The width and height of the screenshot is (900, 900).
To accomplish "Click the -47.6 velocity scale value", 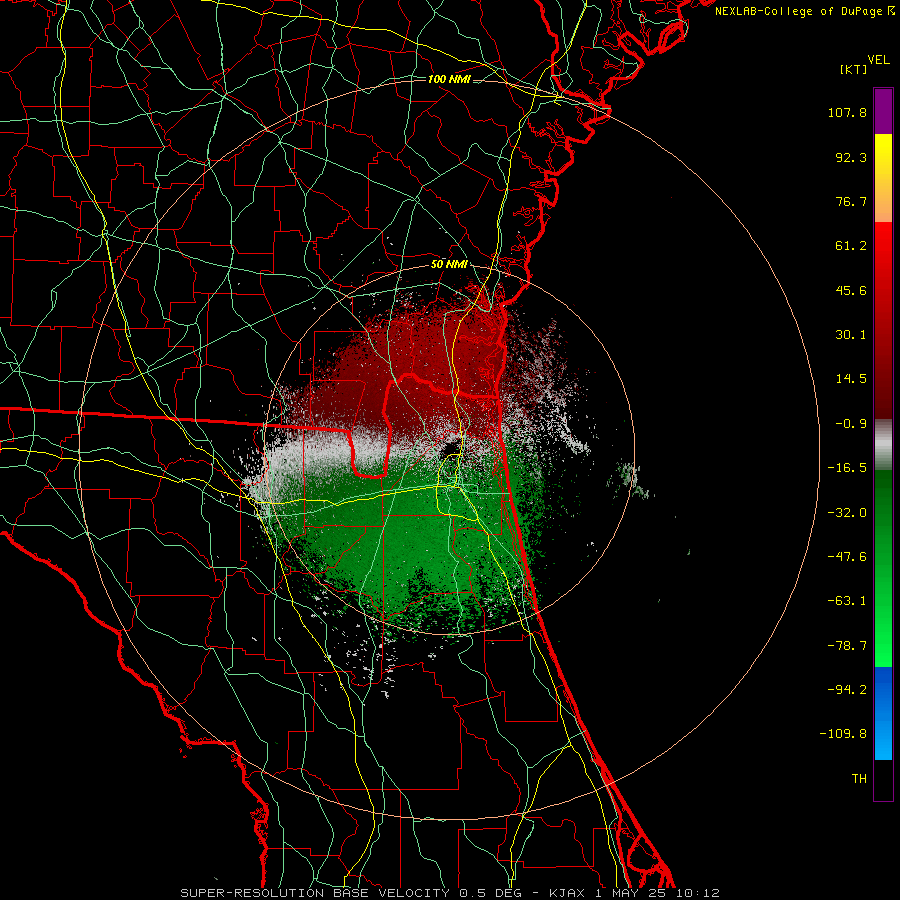I will coord(847,557).
